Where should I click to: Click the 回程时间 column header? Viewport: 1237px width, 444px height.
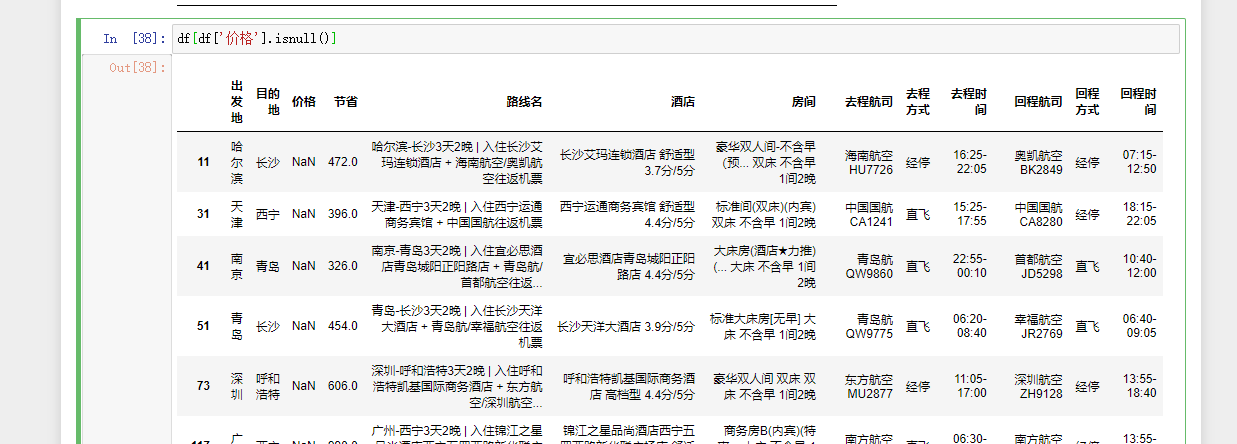click(1138, 102)
